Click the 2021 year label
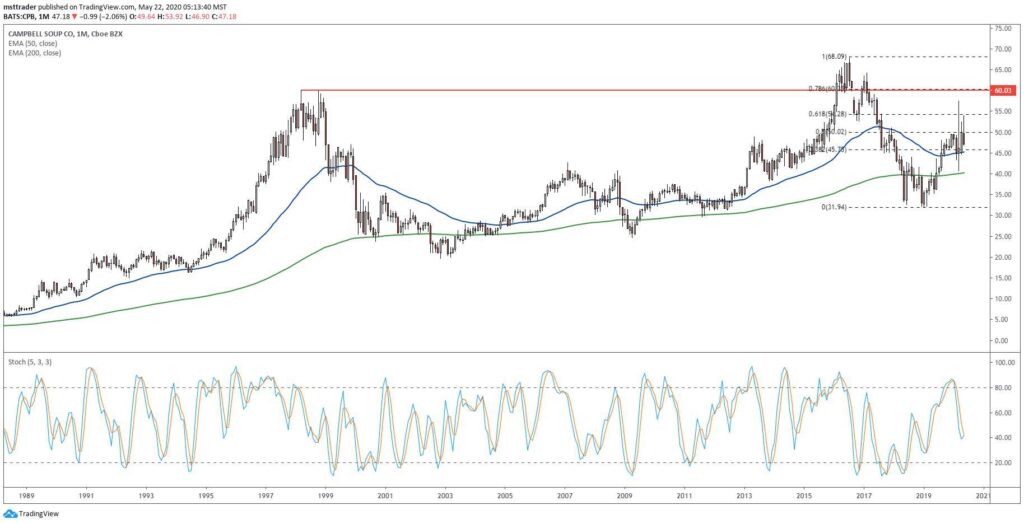Screen dimensions: 1024x524 984,497
